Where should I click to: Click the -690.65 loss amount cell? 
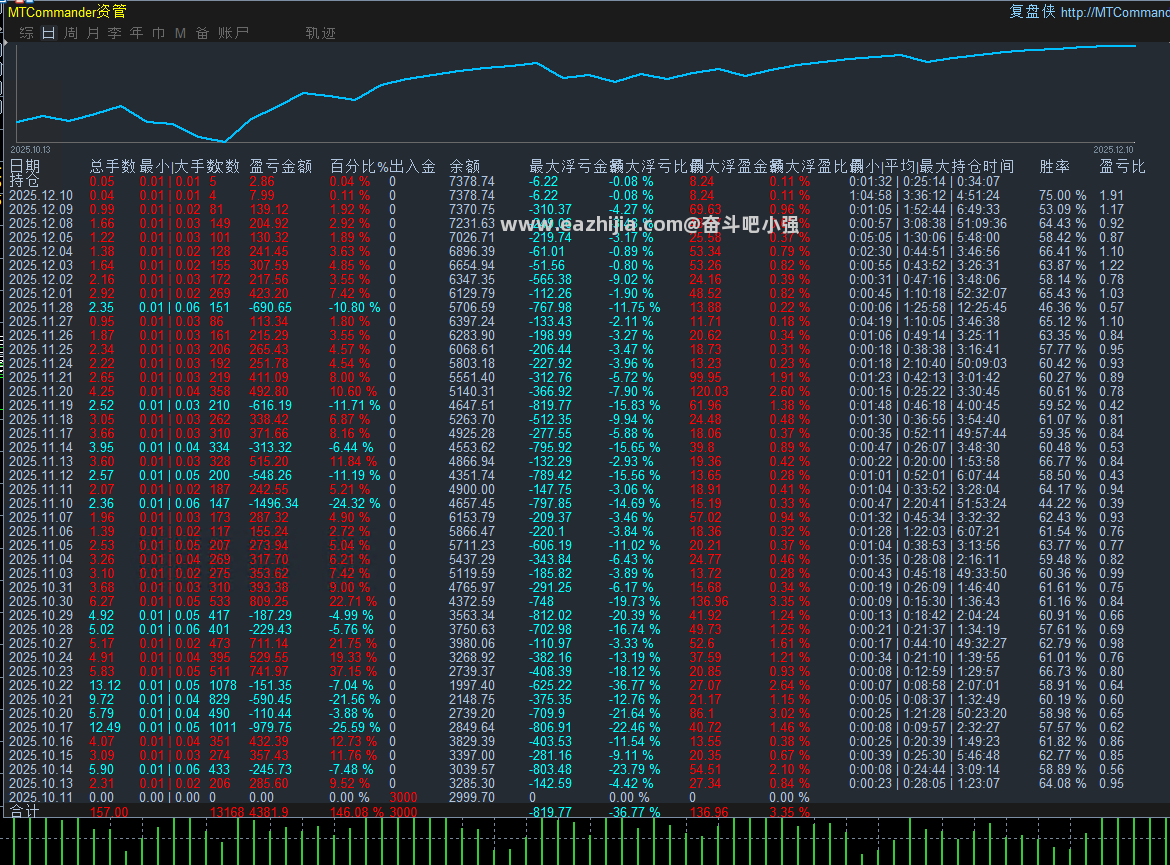(271, 307)
